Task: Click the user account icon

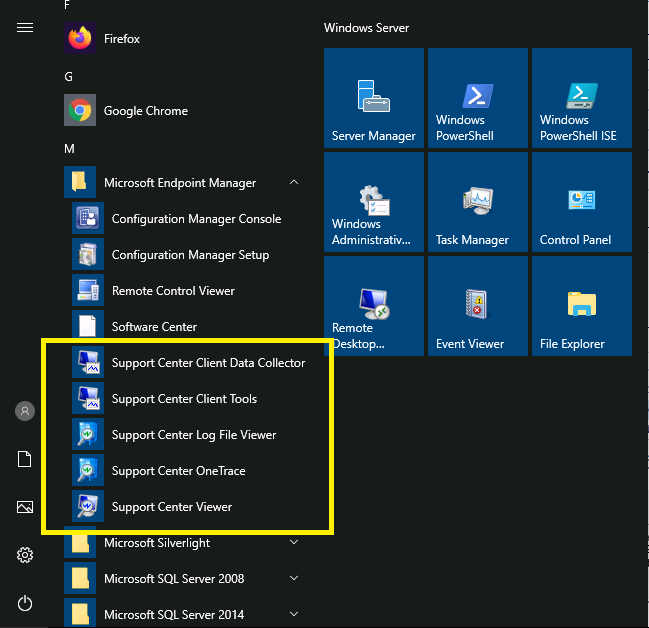Action: (25, 411)
